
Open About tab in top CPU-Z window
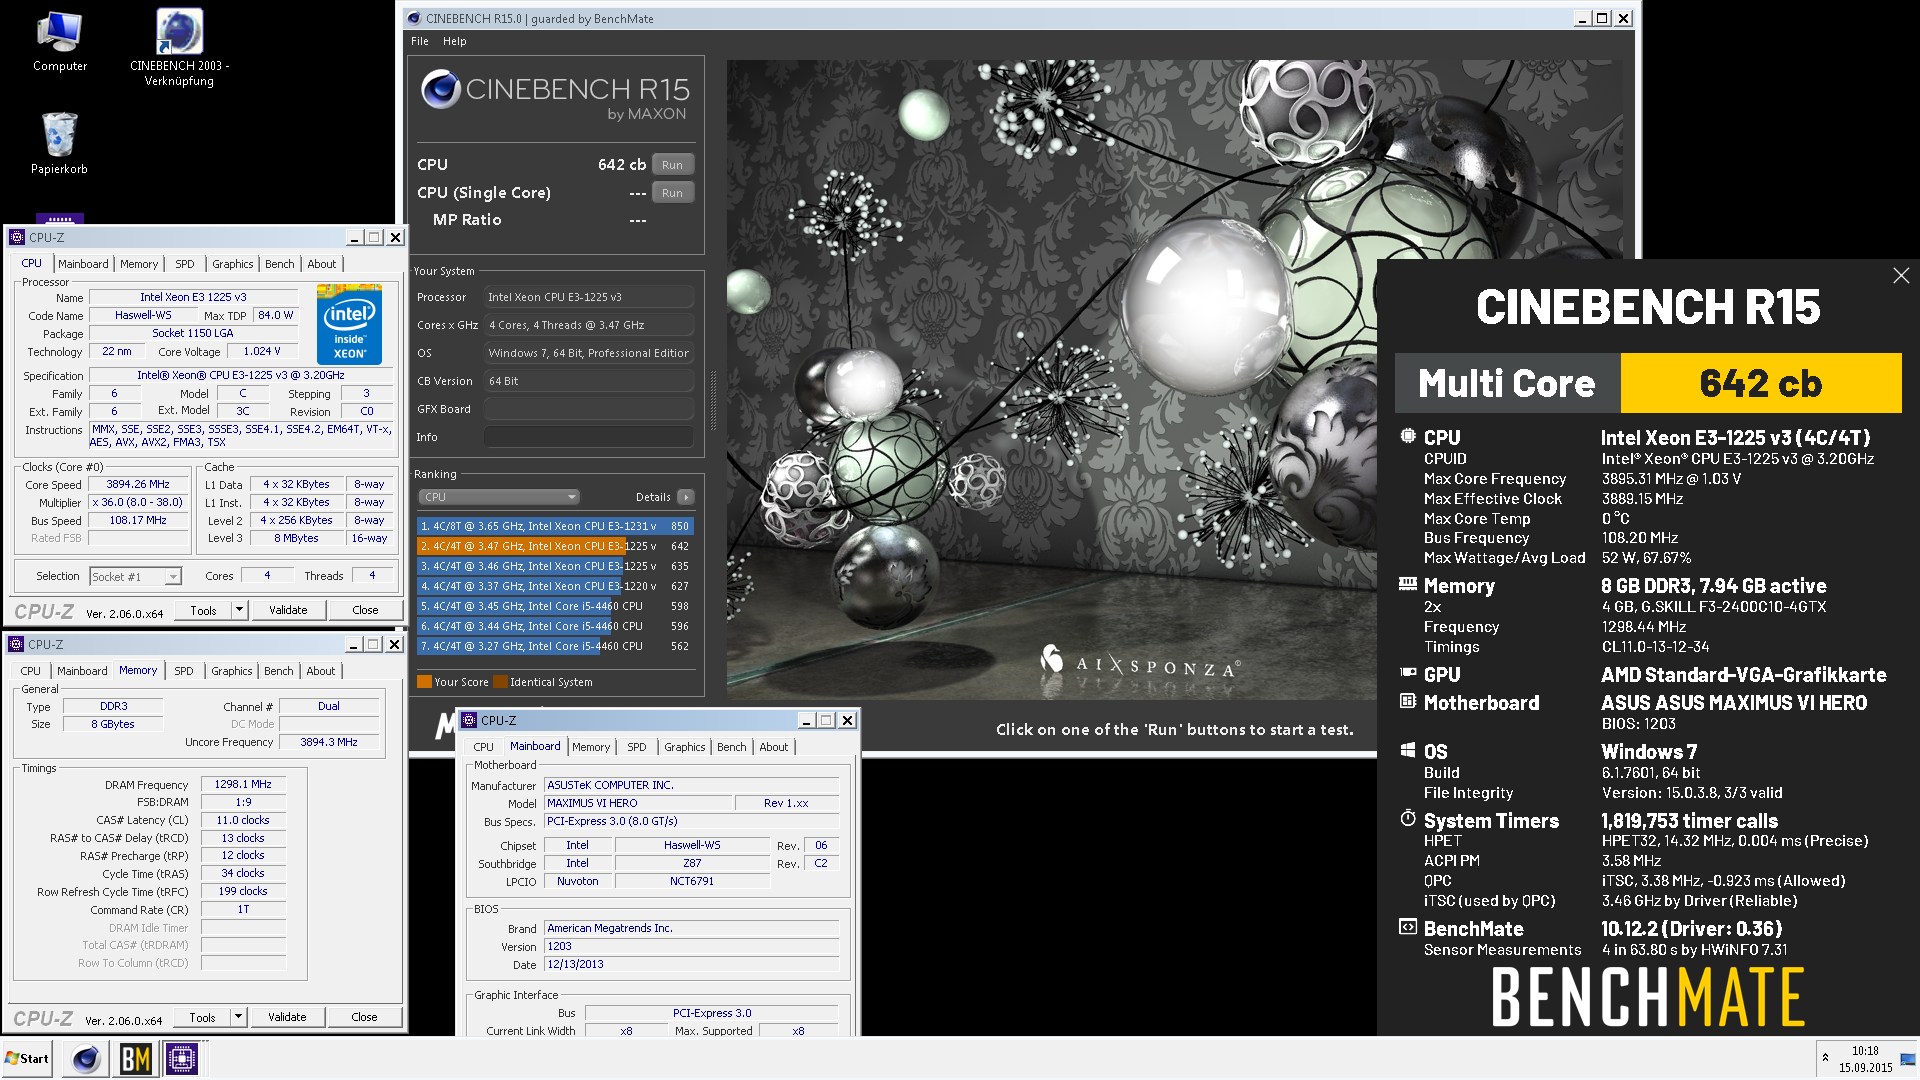322,264
